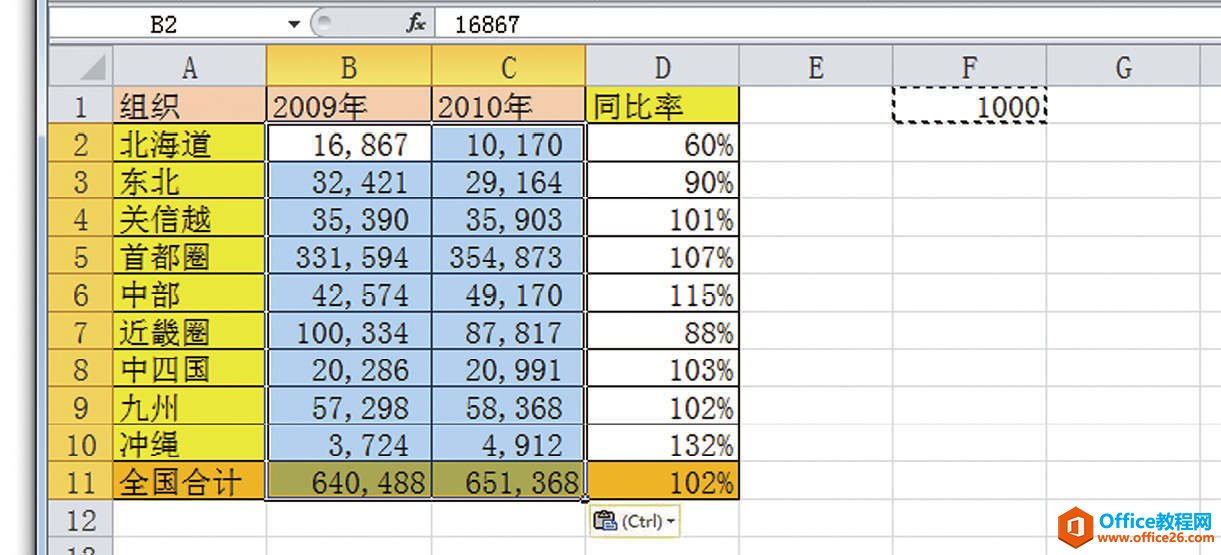Screen dimensions: 1221x555
Task: Click cell with value 58,368
Action: click(x=509, y=407)
